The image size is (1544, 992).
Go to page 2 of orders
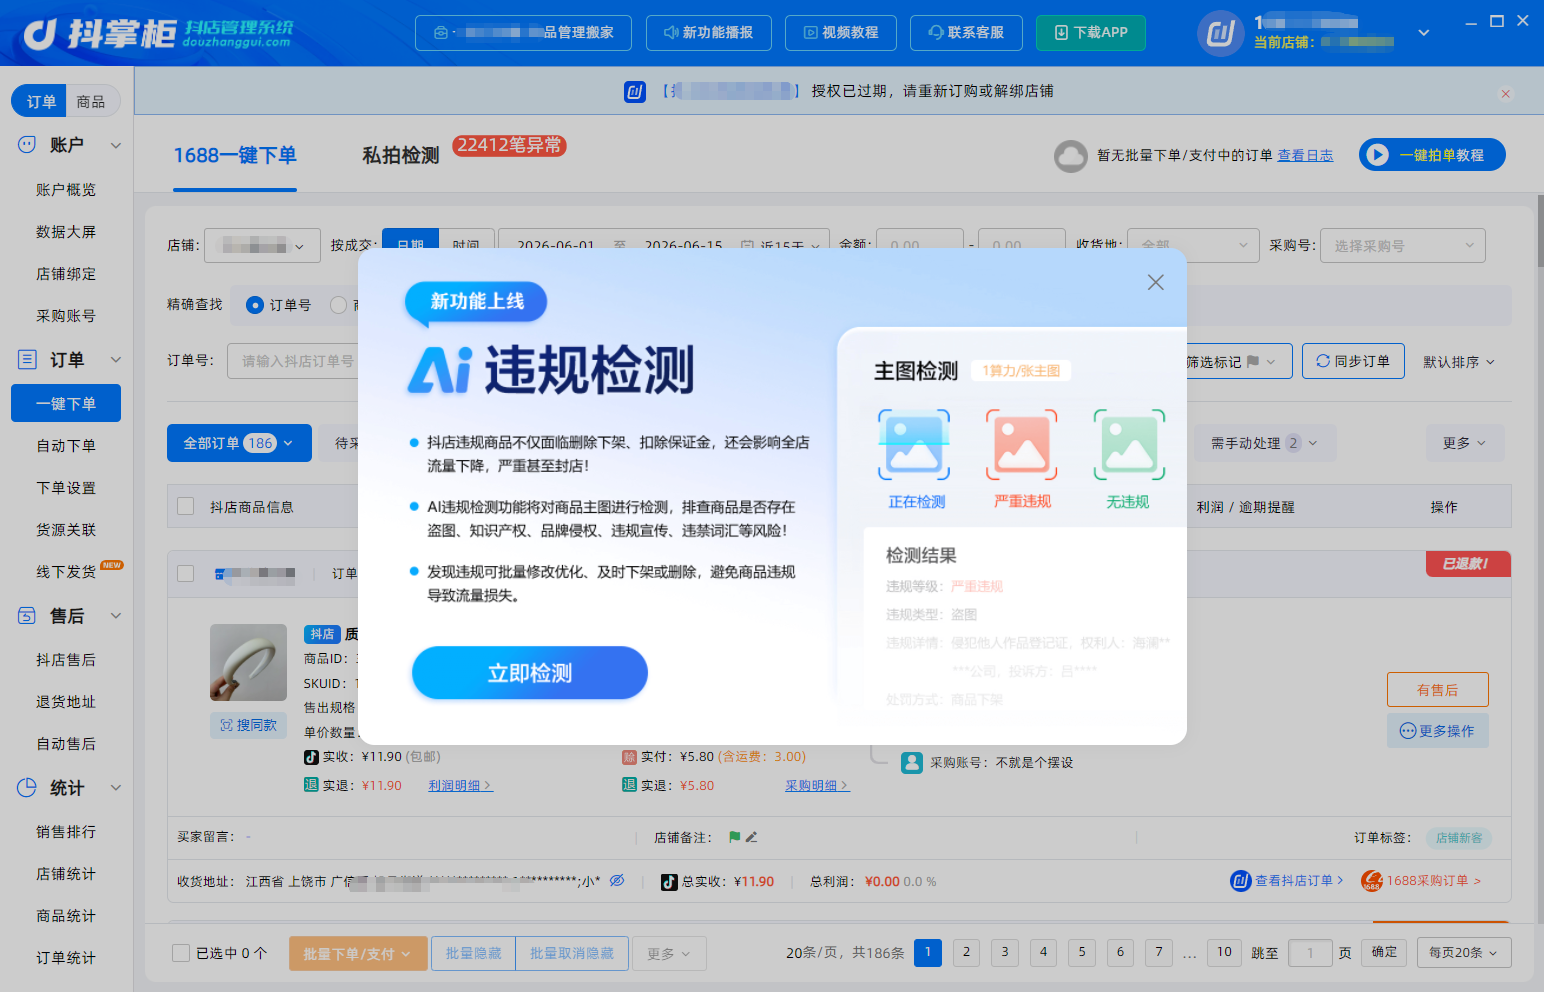(x=966, y=953)
